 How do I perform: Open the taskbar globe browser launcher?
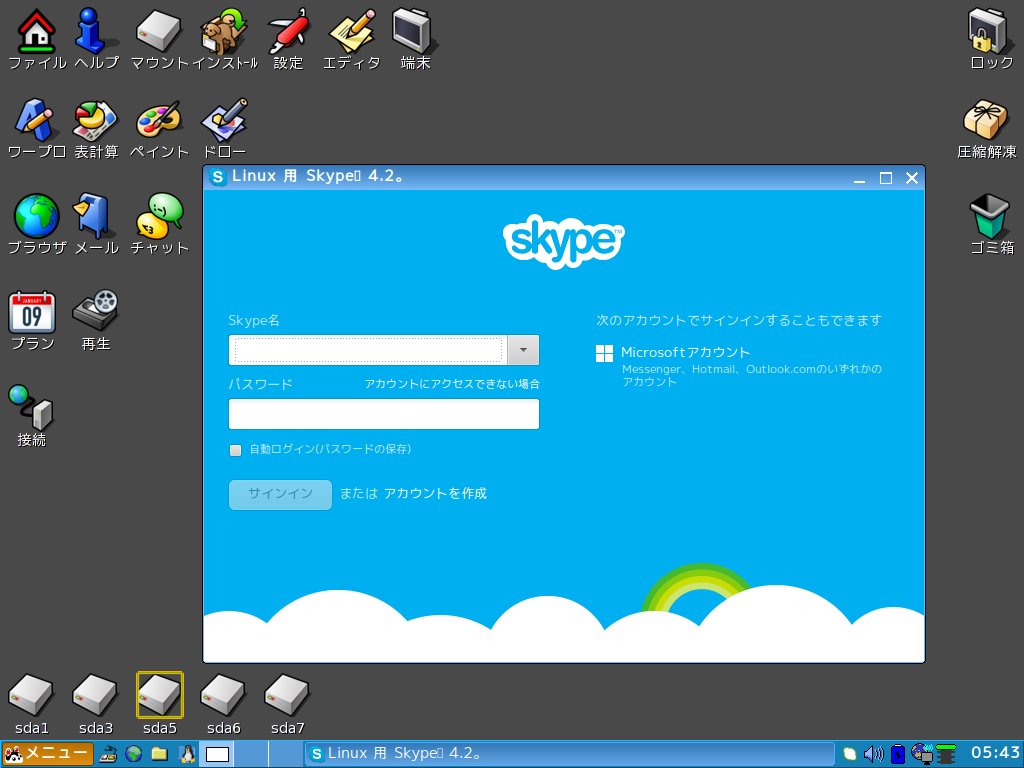(x=134, y=754)
